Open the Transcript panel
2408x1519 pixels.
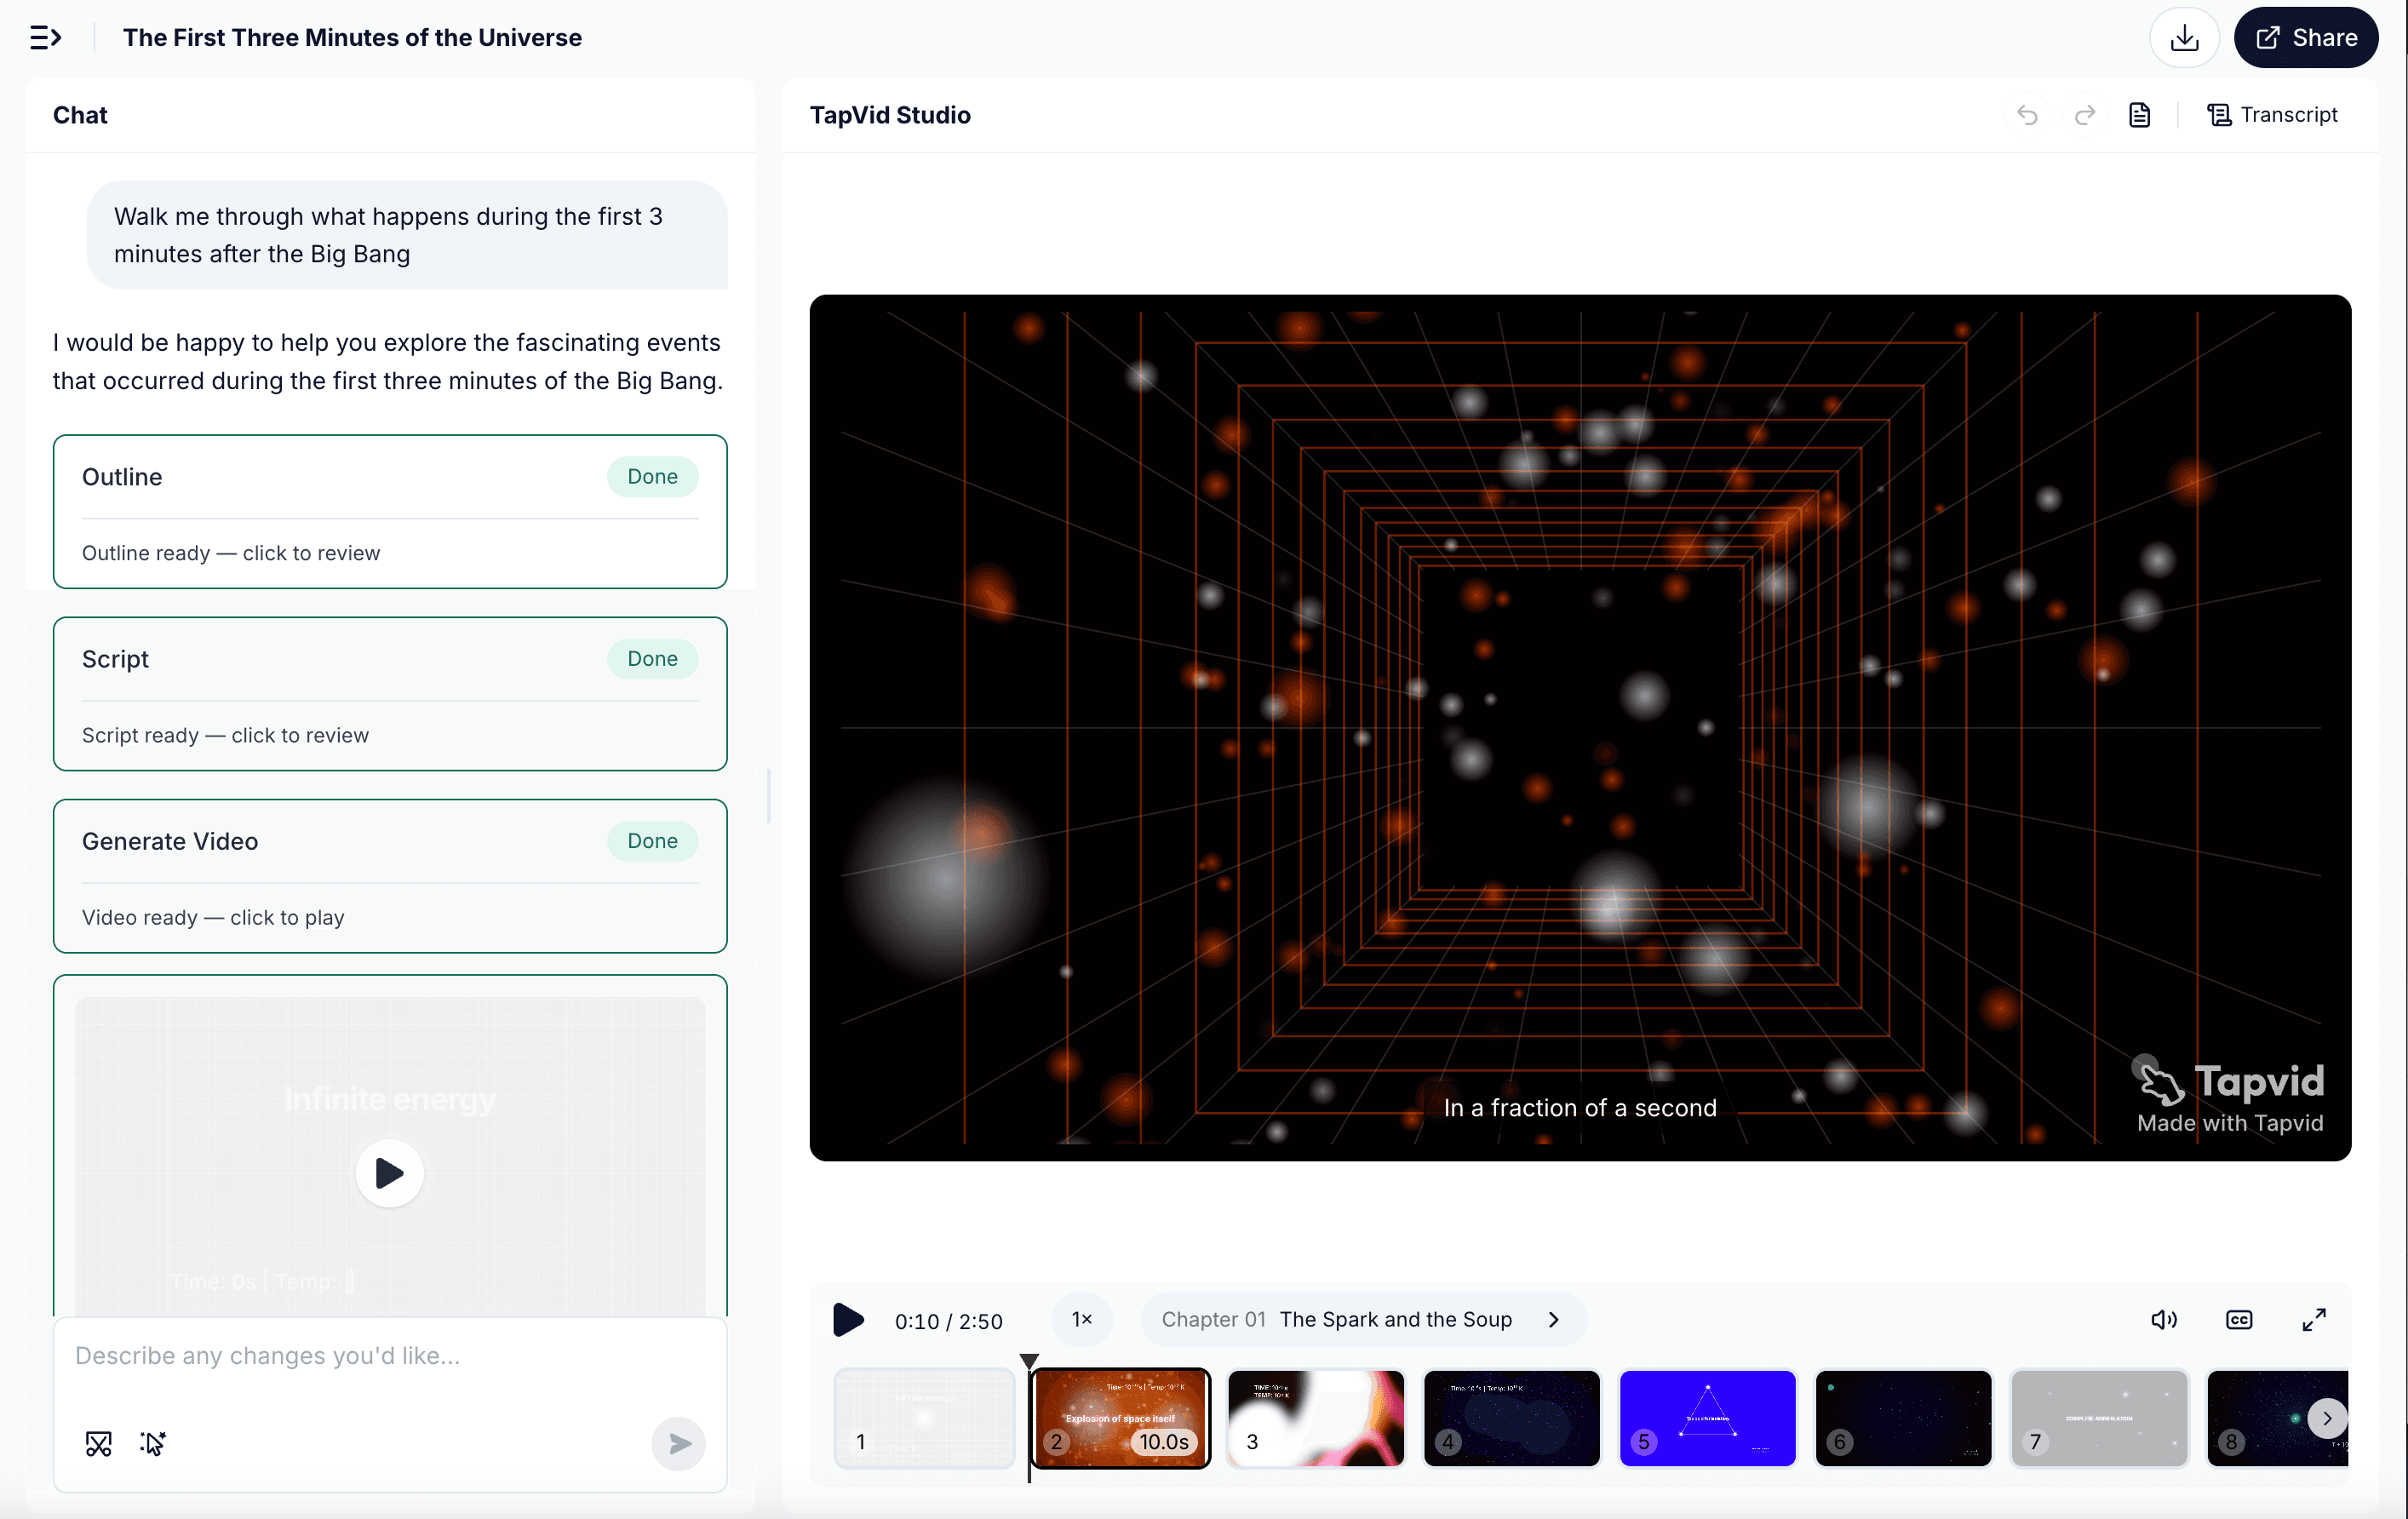point(2272,115)
